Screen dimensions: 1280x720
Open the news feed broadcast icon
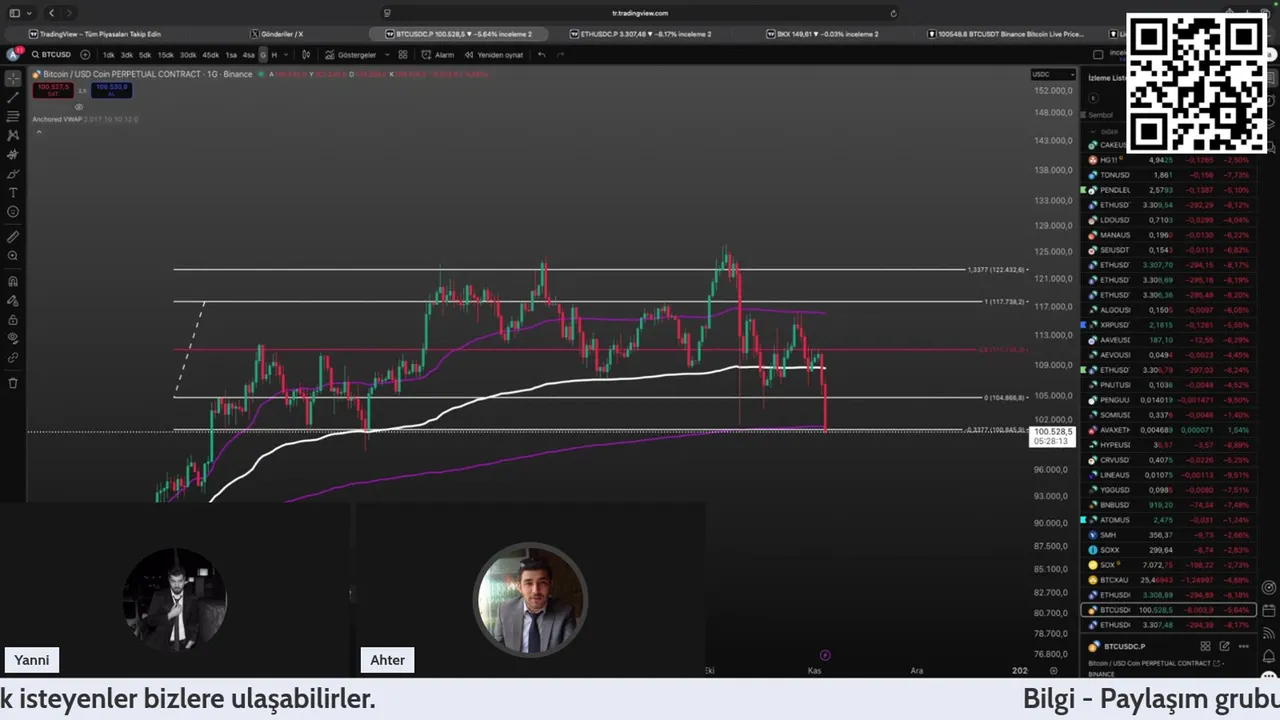[x=1269, y=632]
